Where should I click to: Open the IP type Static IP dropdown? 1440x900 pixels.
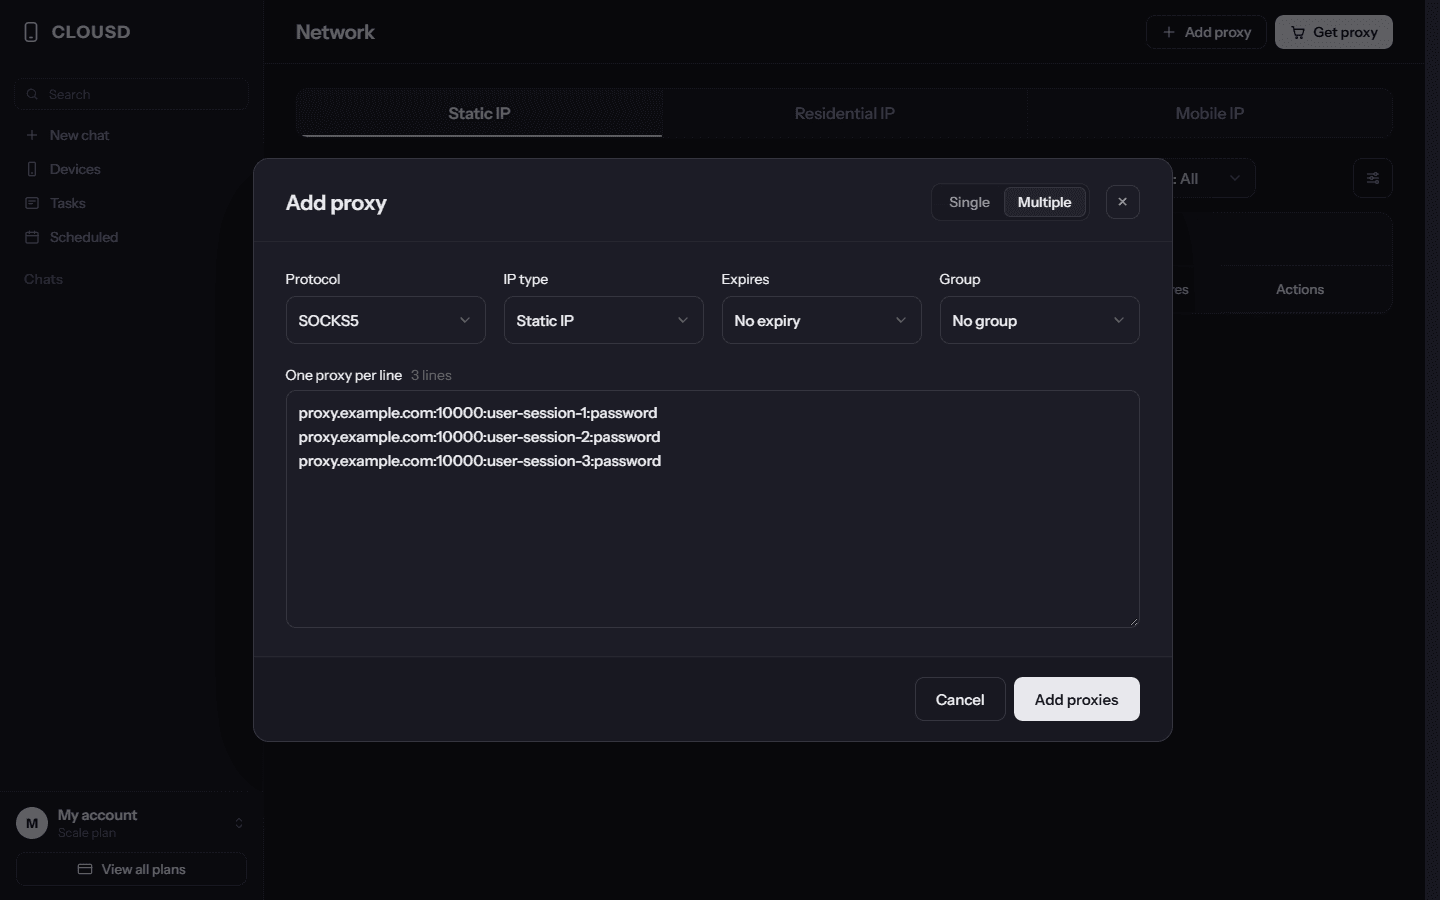604,320
